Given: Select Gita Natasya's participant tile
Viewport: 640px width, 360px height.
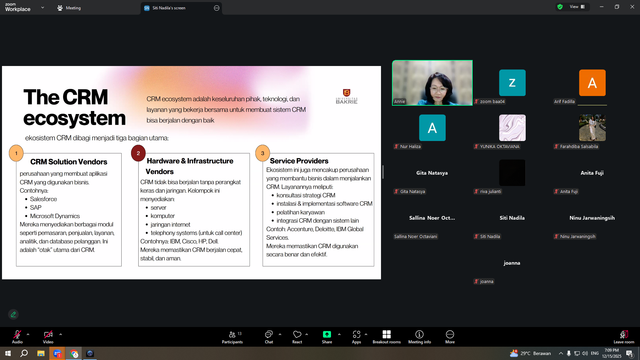Looking at the screenshot, I should pos(432,173).
